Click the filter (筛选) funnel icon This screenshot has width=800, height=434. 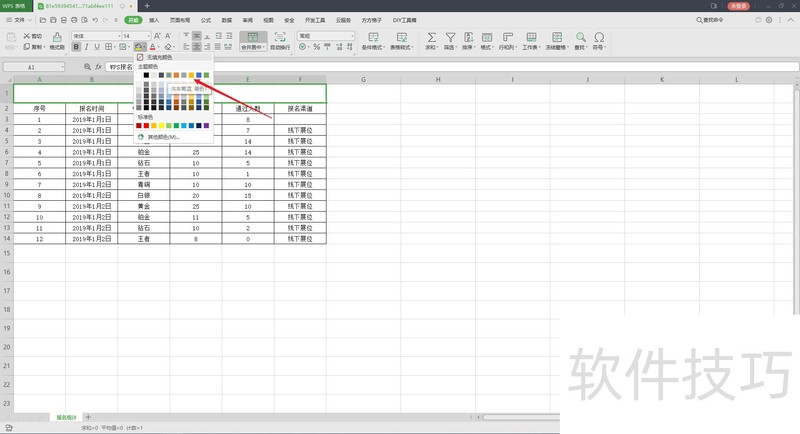[x=450, y=37]
